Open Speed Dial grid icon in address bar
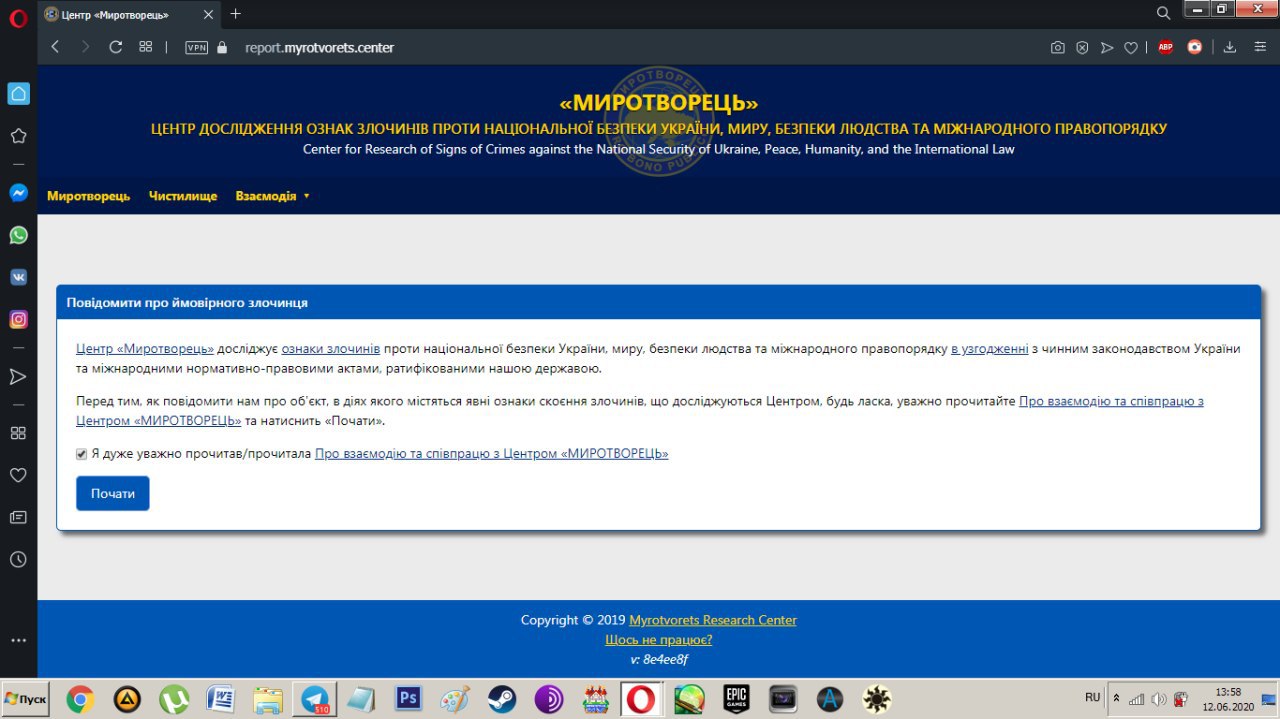1280x719 pixels. tap(145, 47)
